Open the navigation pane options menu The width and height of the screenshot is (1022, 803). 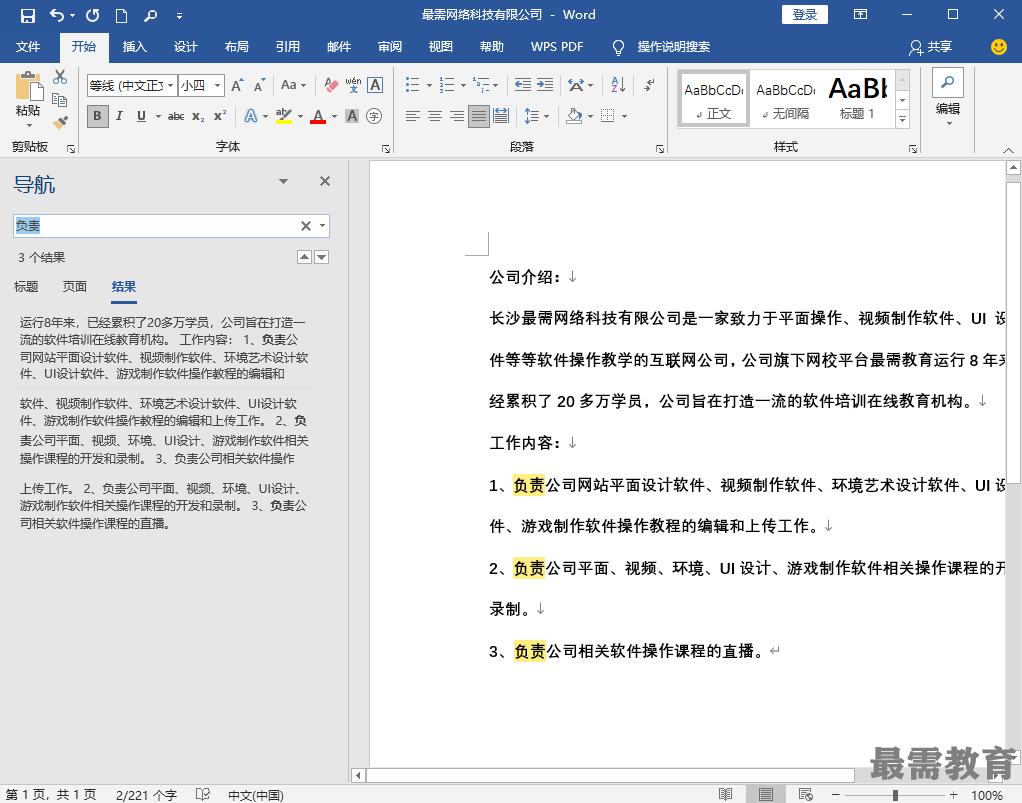[284, 181]
